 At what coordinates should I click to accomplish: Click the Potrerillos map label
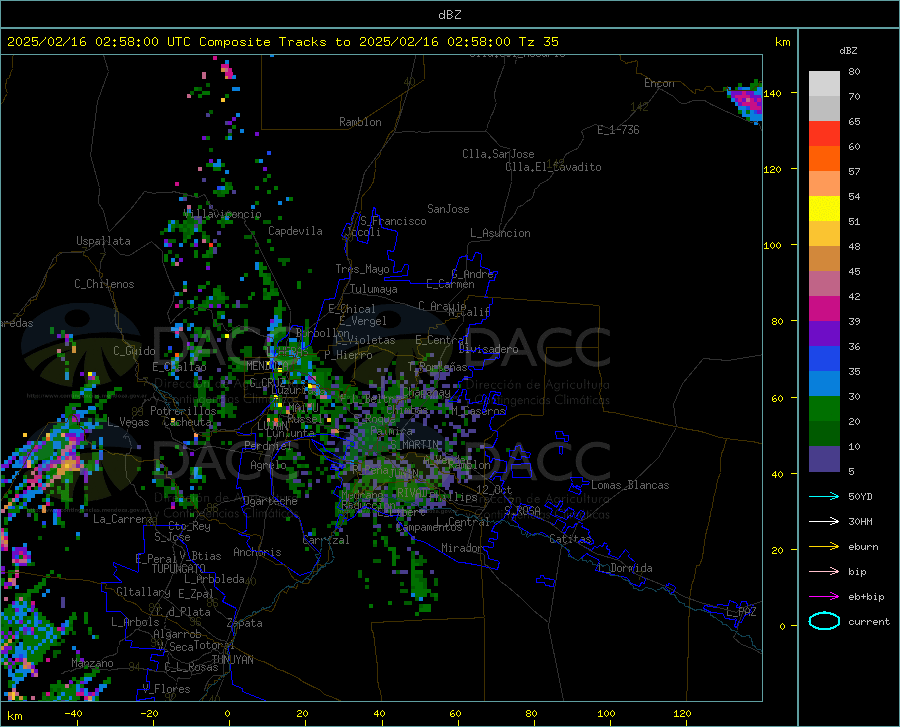pyautogui.click(x=183, y=411)
